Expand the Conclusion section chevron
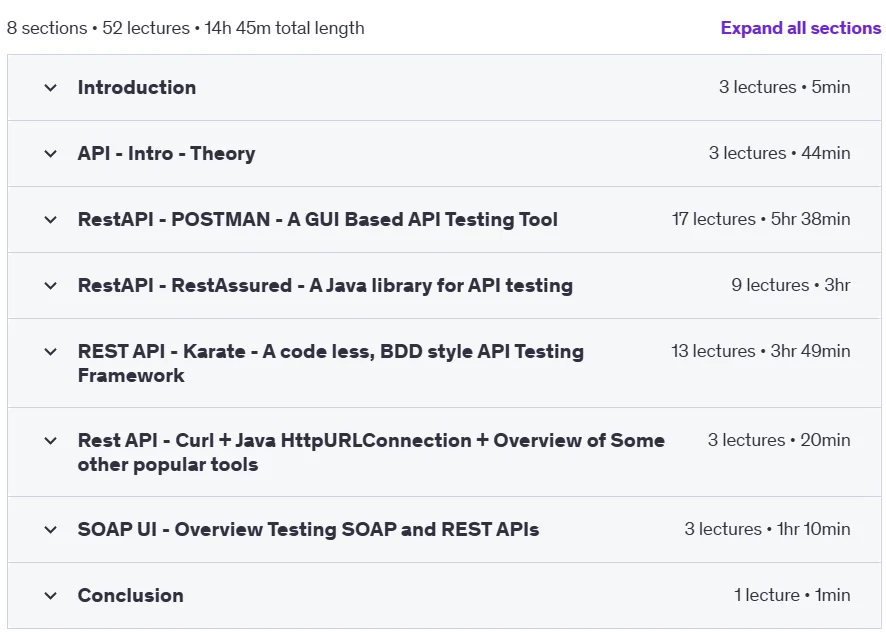This screenshot has height=632, width=886. 50,596
